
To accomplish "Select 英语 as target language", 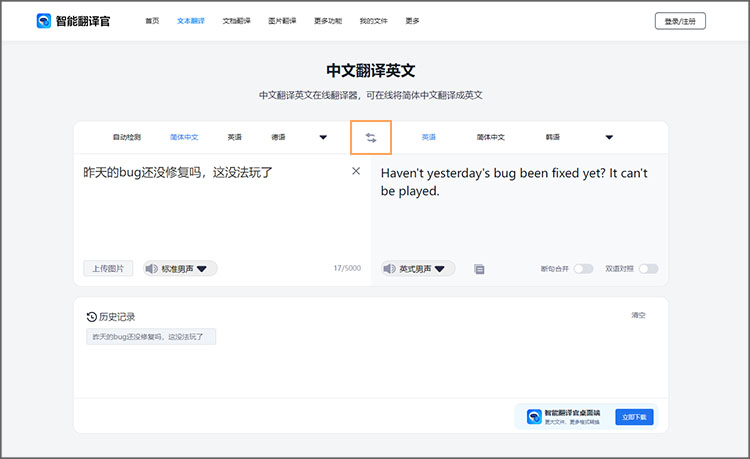I will tap(429, 137).
